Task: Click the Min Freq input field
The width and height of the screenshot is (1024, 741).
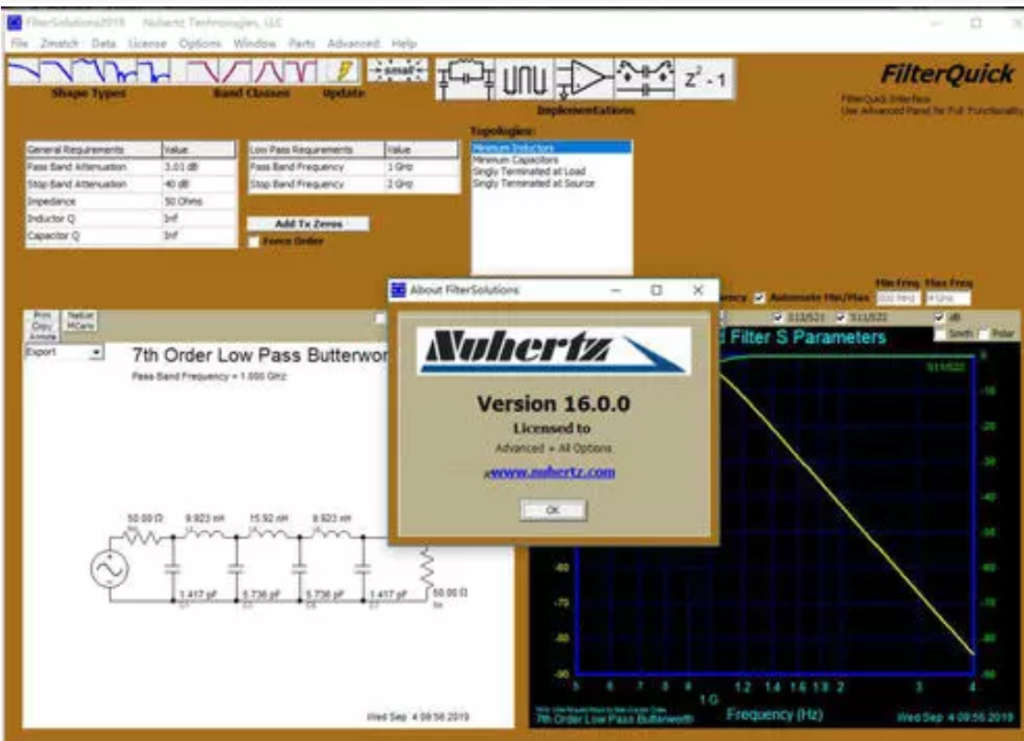Action: click(x=898, y=298)
